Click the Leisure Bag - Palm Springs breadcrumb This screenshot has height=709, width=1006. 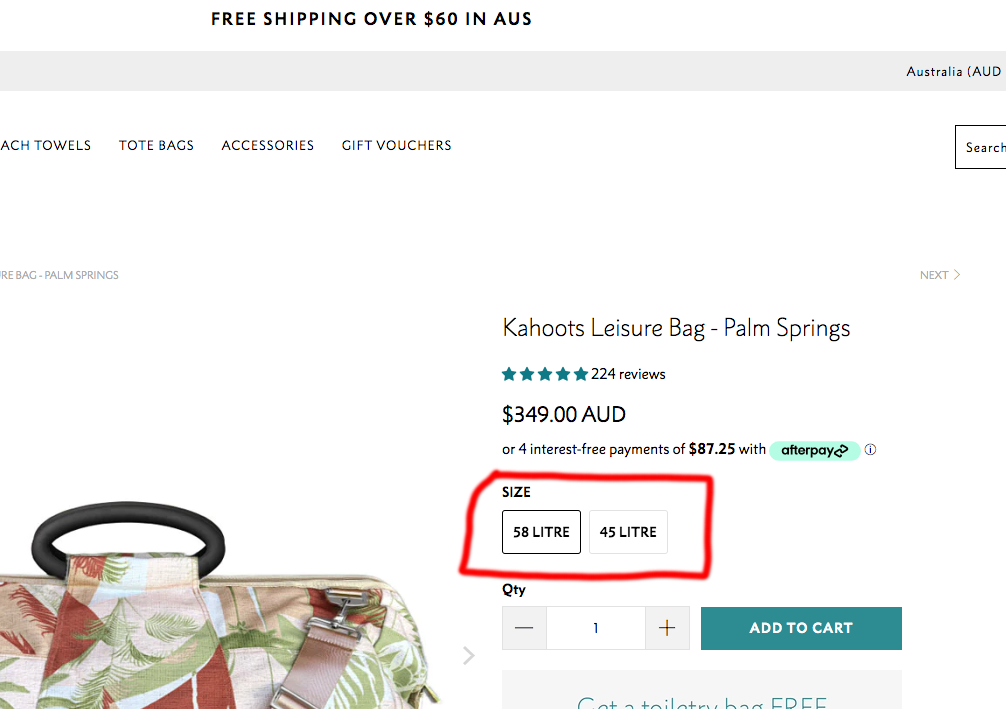tap(58, 275)
